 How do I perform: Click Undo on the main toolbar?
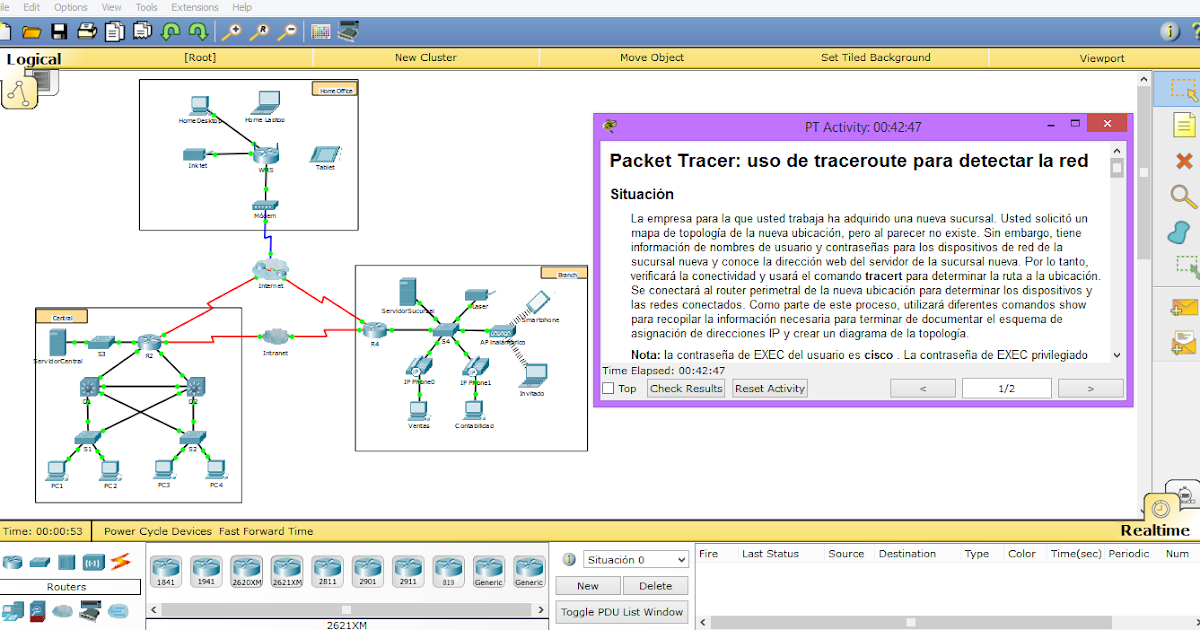click(x=168, y=31)
